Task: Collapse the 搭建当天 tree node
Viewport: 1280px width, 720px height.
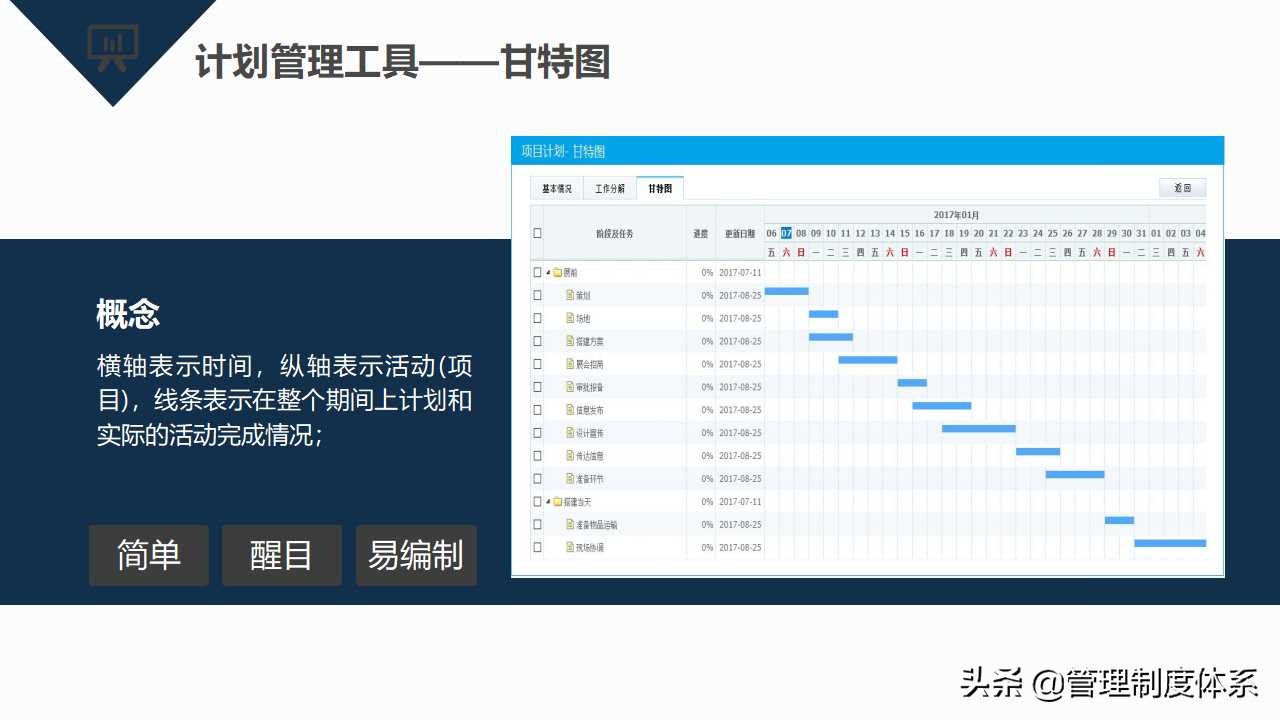Action: (548, 501)
